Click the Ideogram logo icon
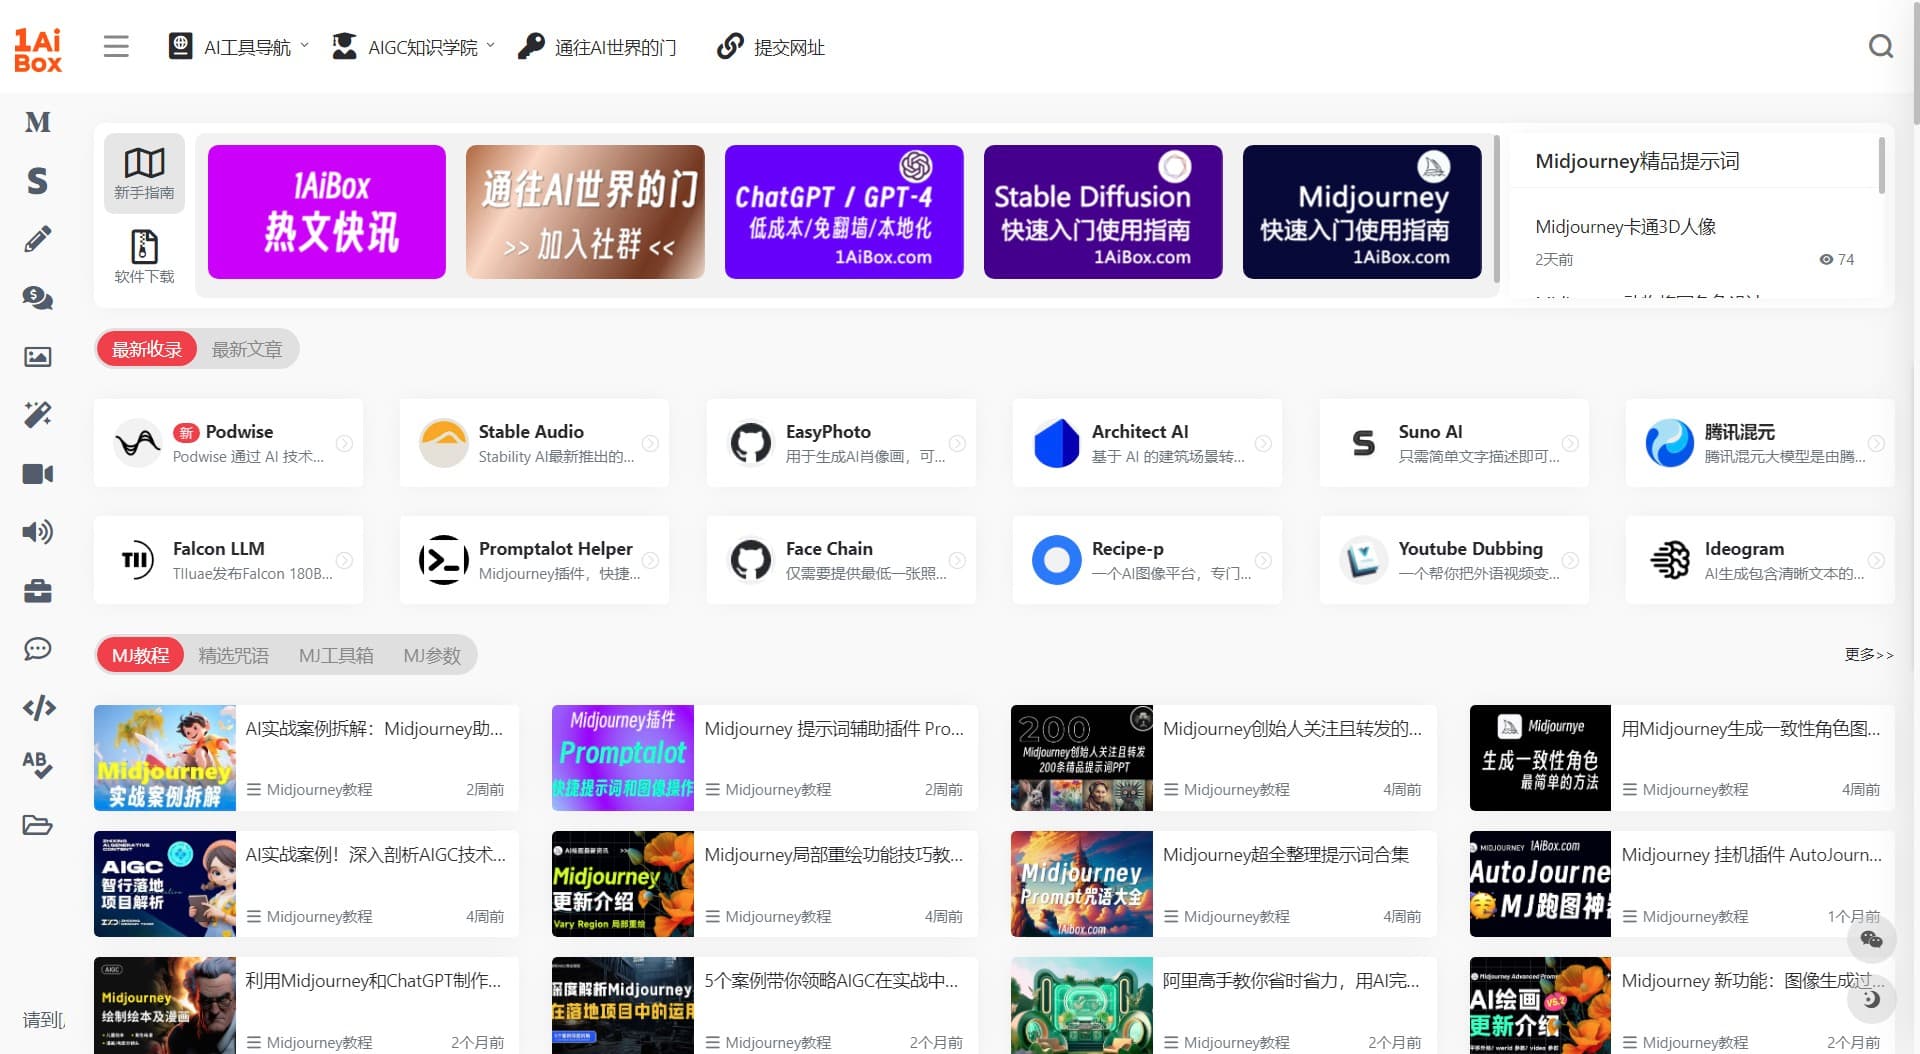The height and width of the screenshot is (1054, 1920). [1670, 560]
